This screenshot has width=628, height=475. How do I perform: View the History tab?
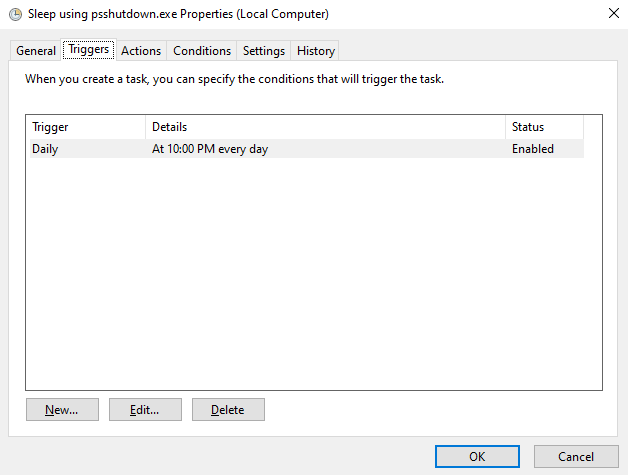coord(316,51)
